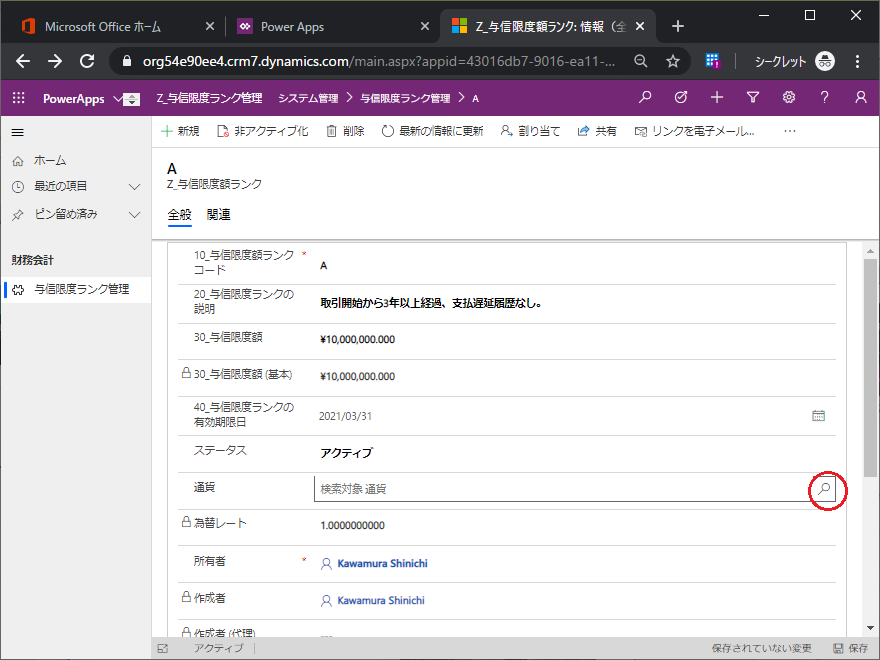Screen dimensions: 880x660
Task: Click the 新規 button in command bar
Action: [x=180, y=131]
